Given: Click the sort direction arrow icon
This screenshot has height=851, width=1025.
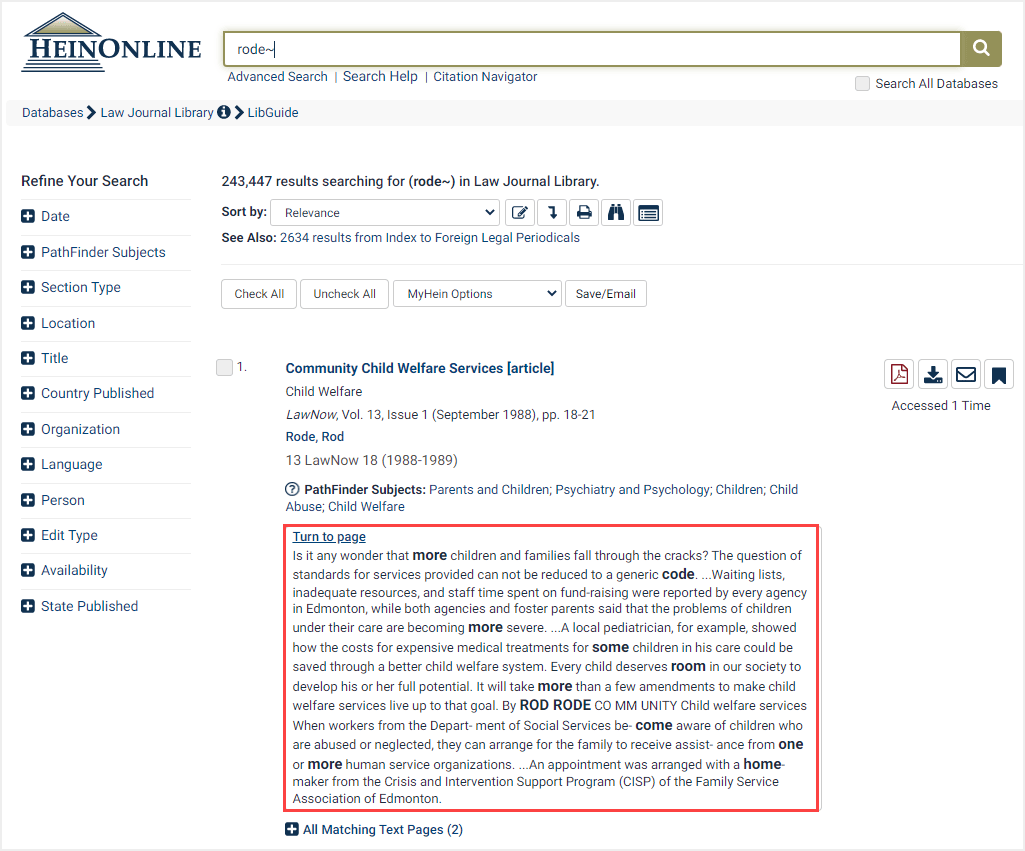Looking at the screenshot, I should point(552,212).
